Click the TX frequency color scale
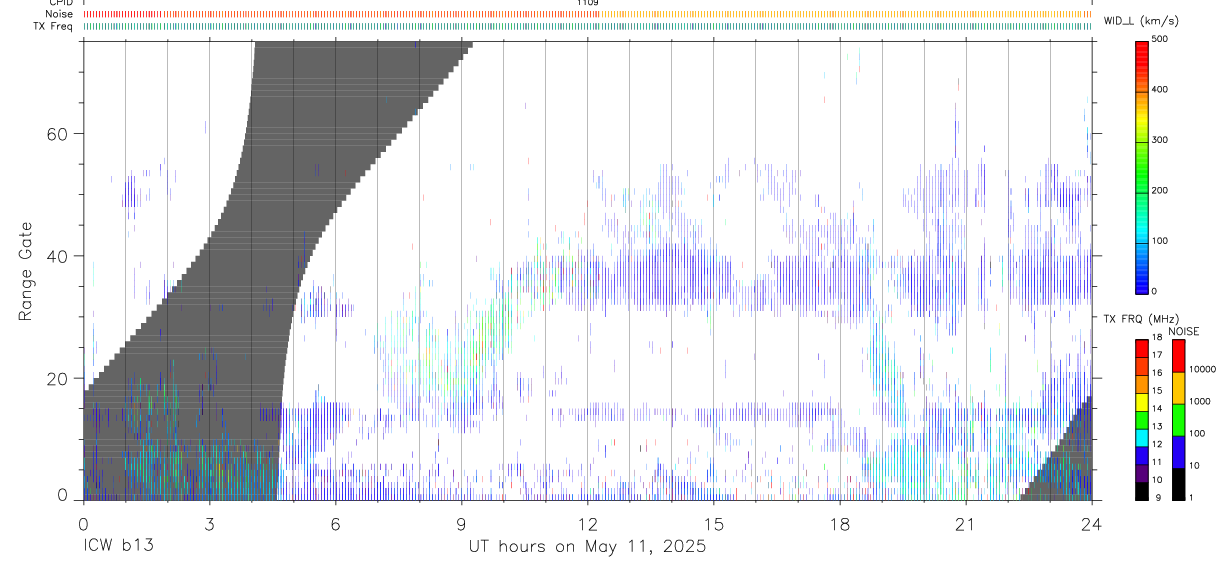The width and height of the screenshot is (1228, 567). [x=1141, y=419]
